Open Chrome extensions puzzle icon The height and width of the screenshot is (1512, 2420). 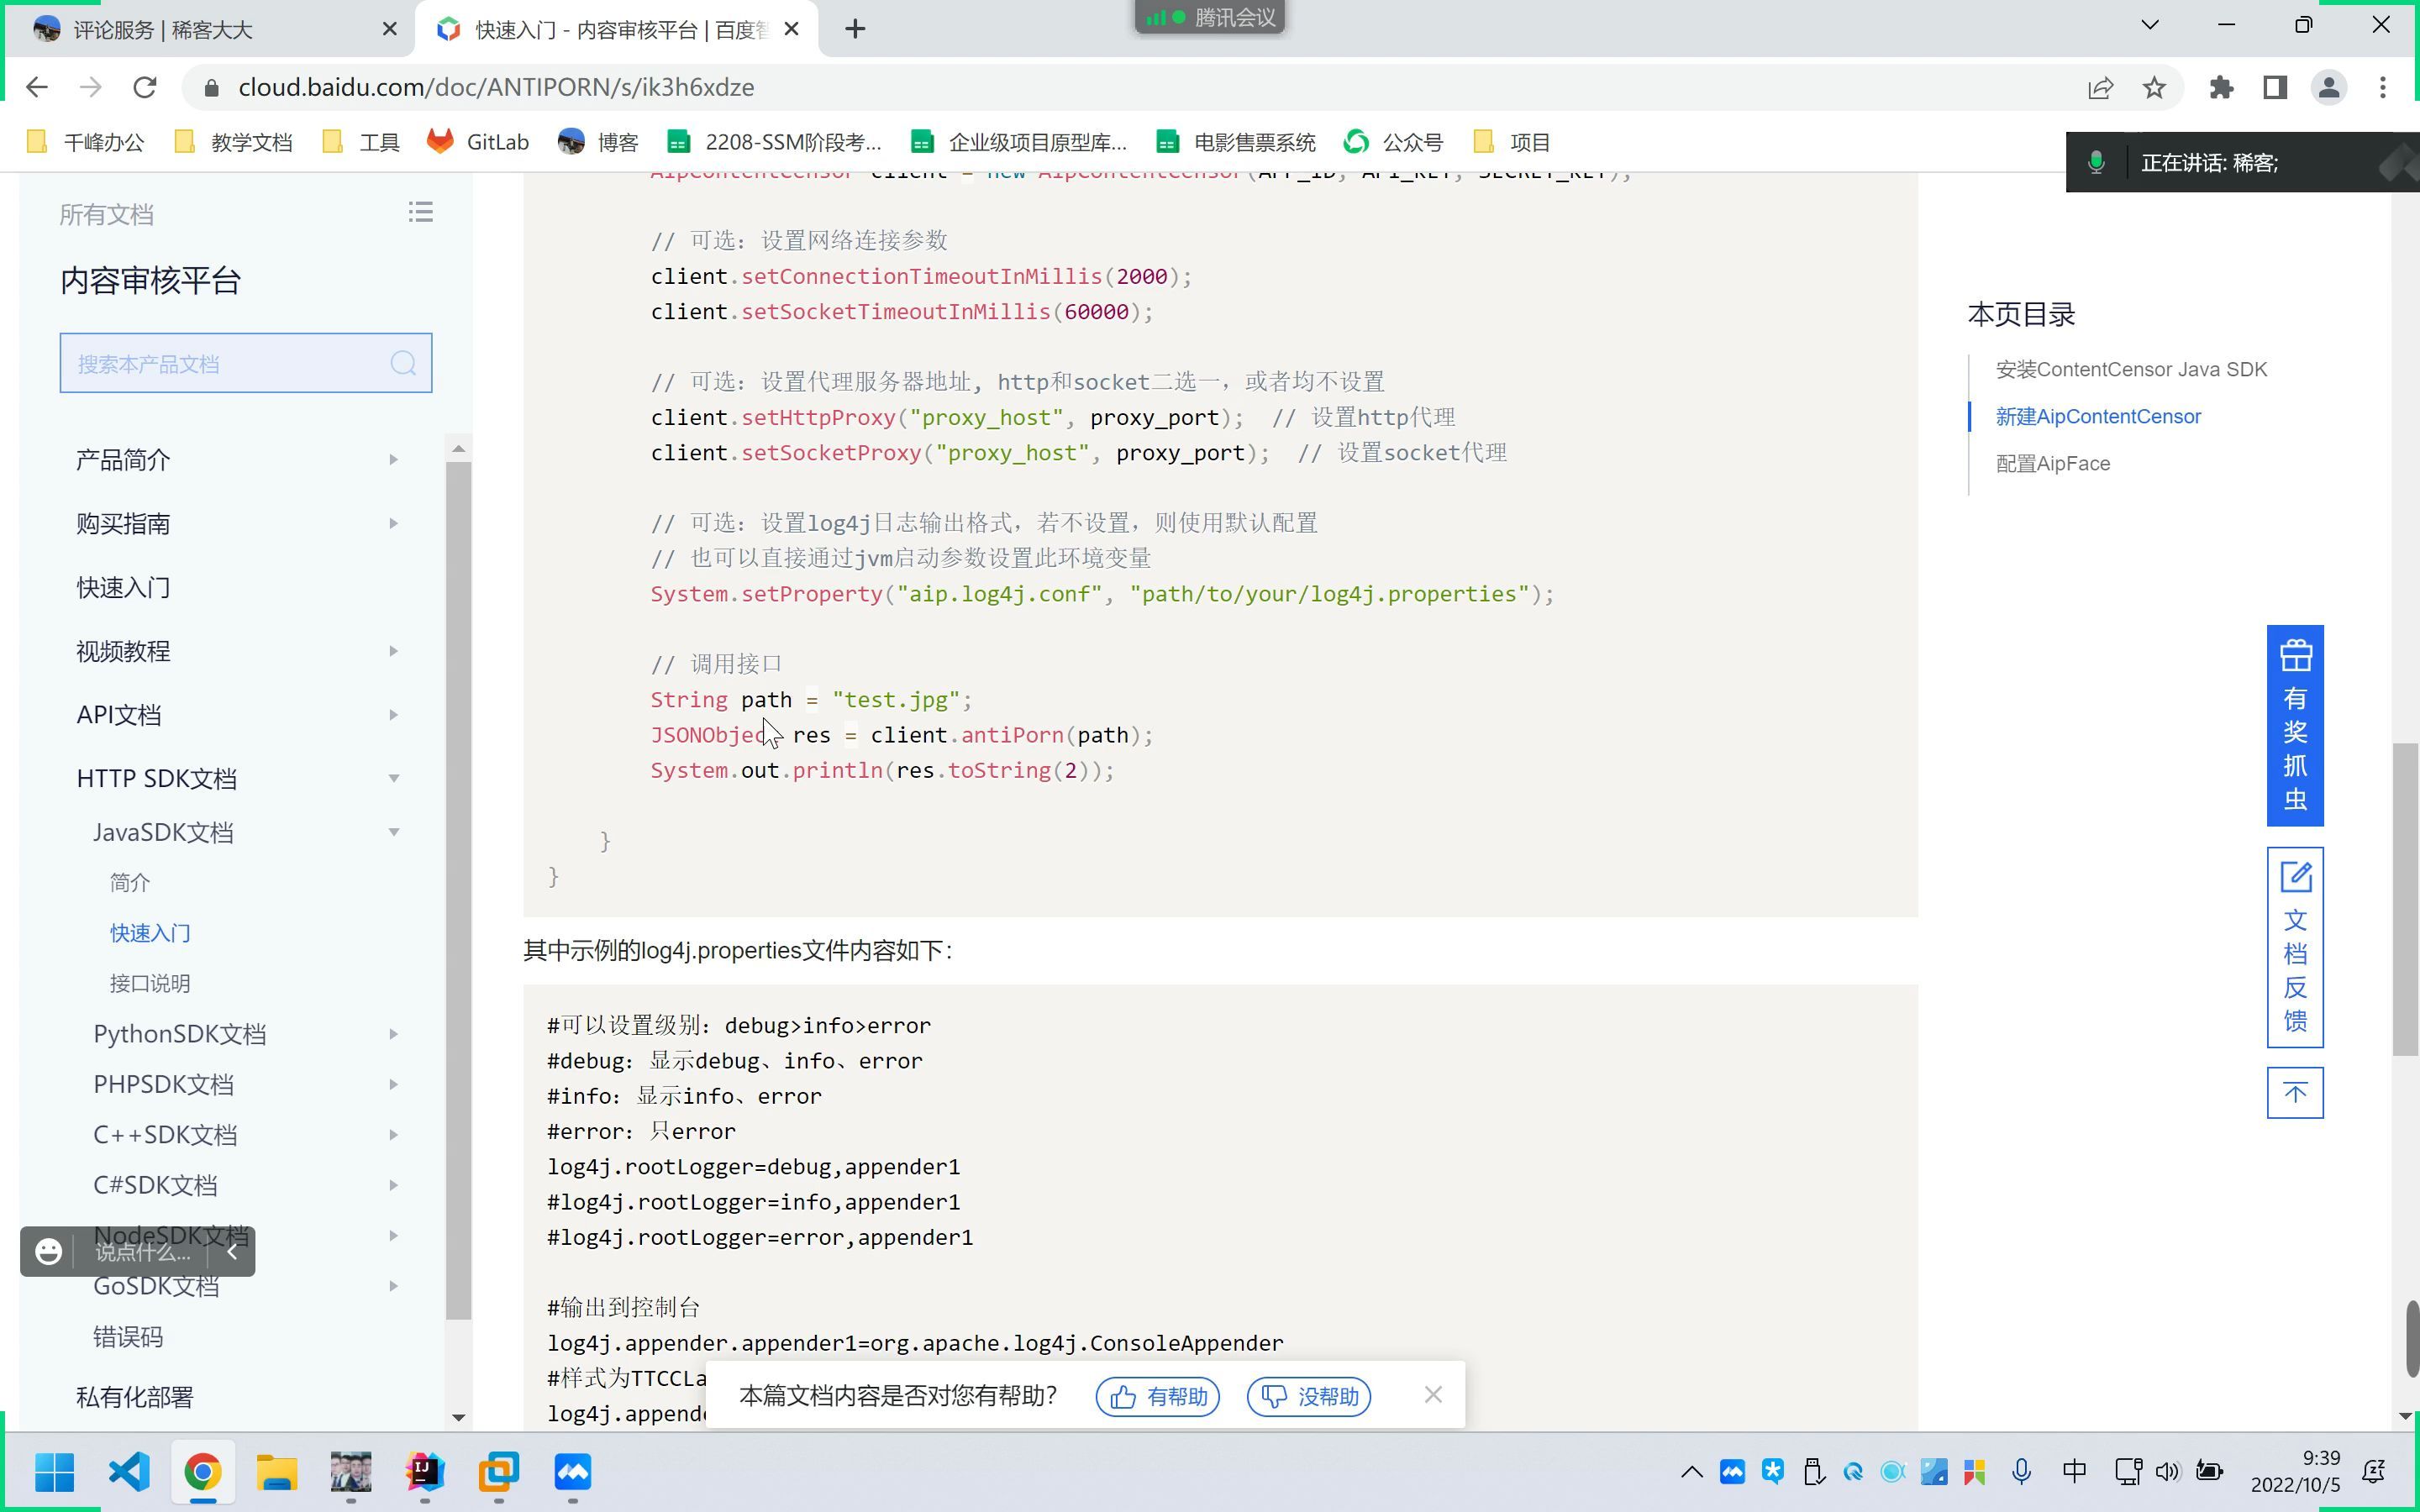[2221, 88]
